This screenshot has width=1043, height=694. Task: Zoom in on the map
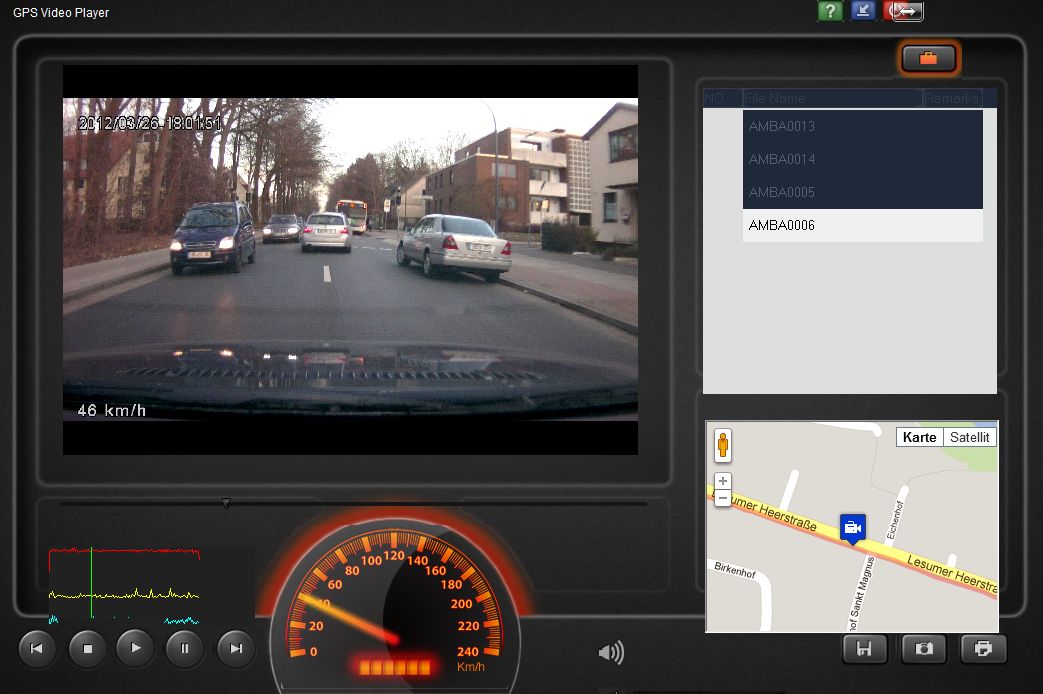(x=723, y=481)
